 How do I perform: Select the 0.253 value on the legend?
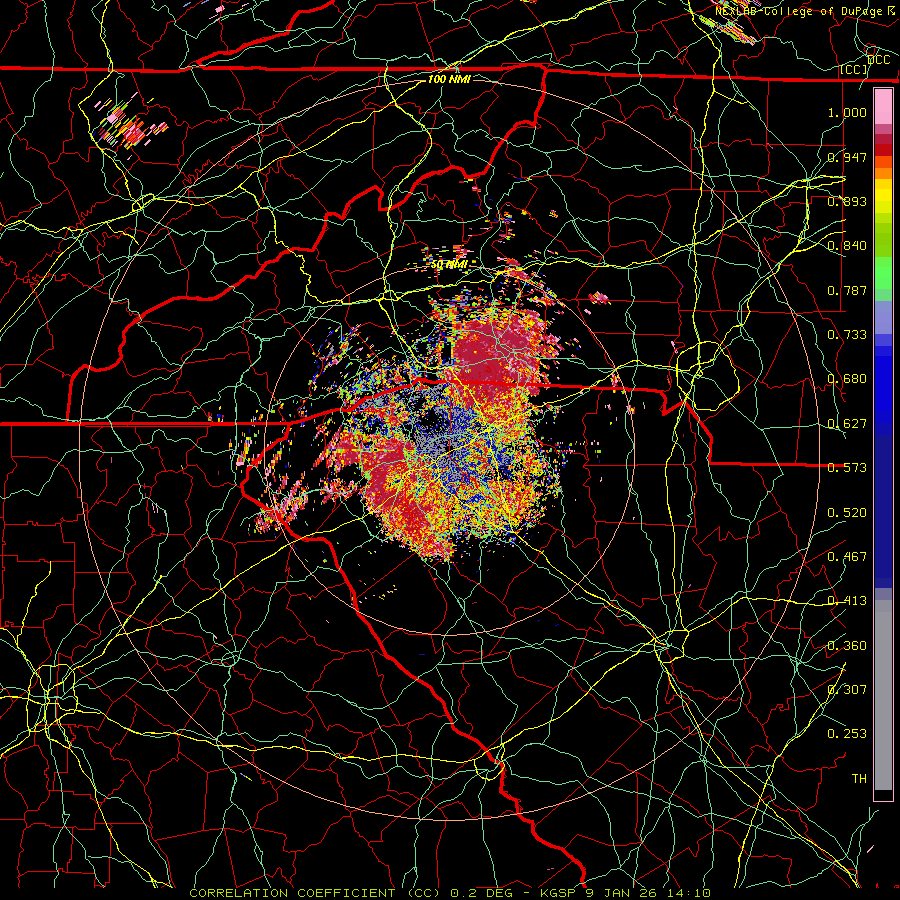coord(847,734)
